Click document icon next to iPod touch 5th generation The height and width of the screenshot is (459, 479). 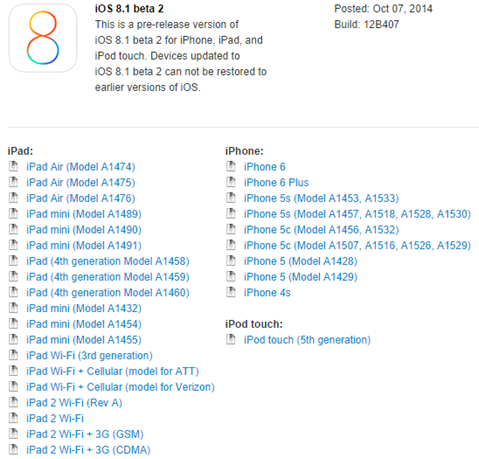point(231,339)
